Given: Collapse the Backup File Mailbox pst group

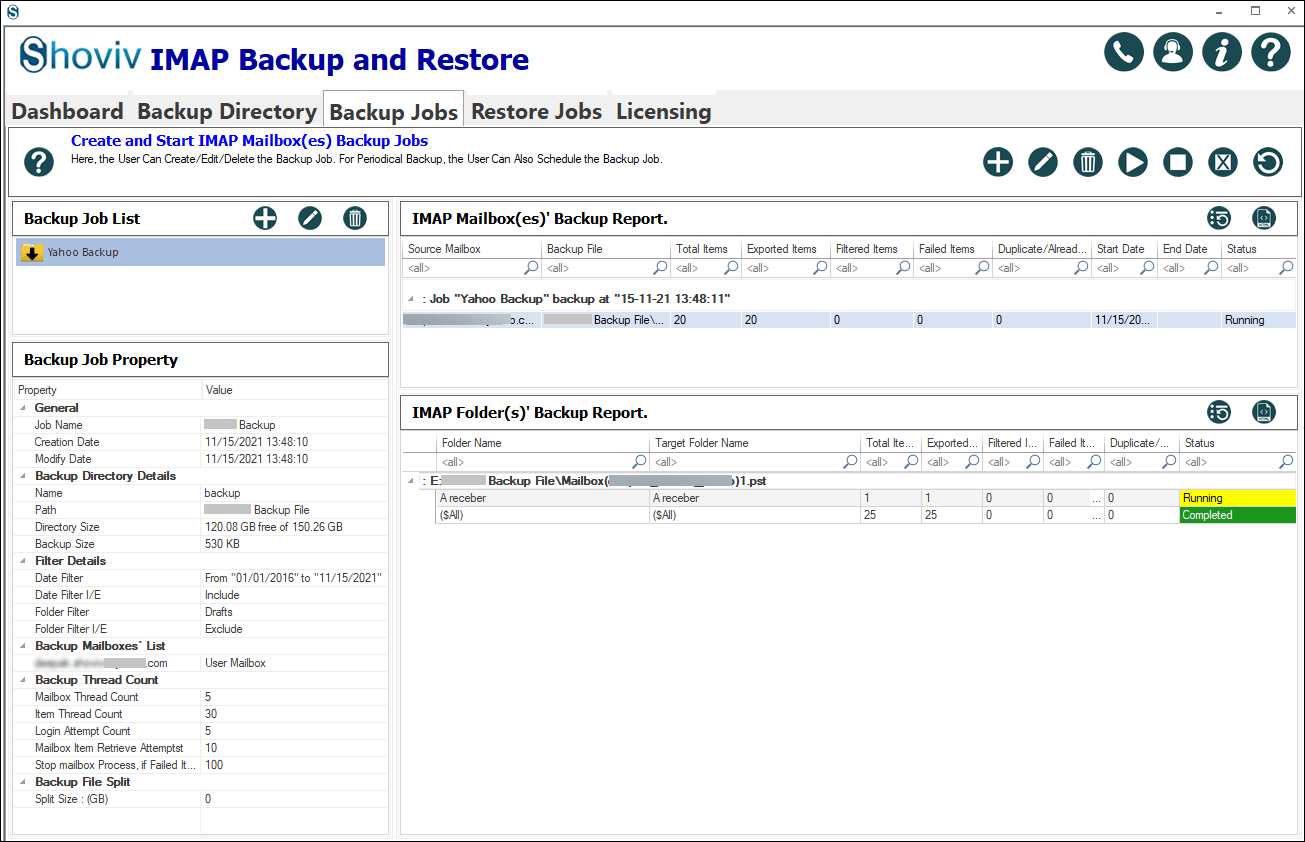Looking at the screenshot, I should coord(412,481).
